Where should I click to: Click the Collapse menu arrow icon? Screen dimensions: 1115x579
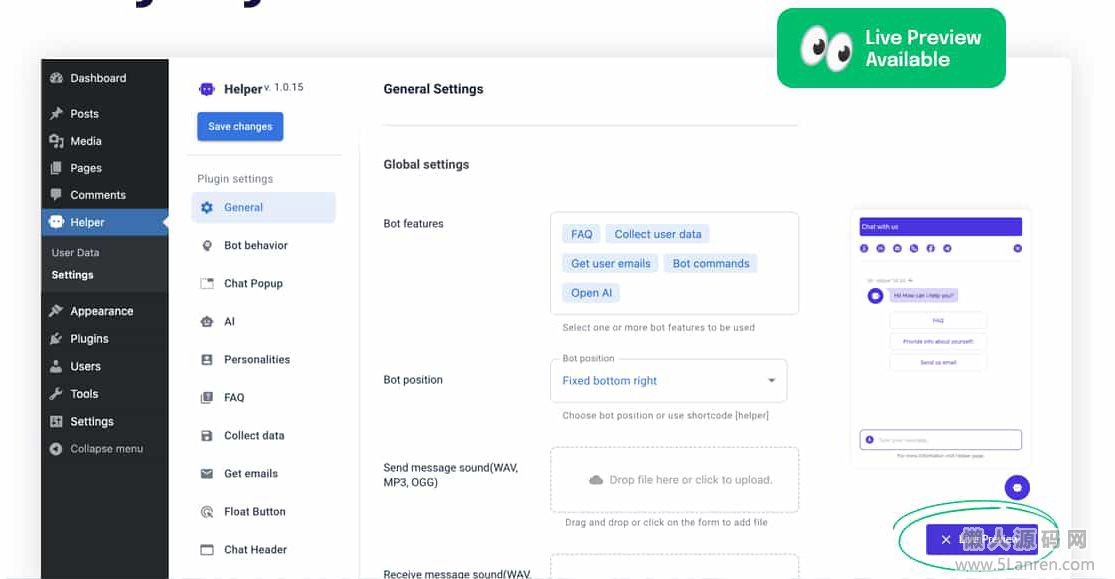[x=56, y=449]
